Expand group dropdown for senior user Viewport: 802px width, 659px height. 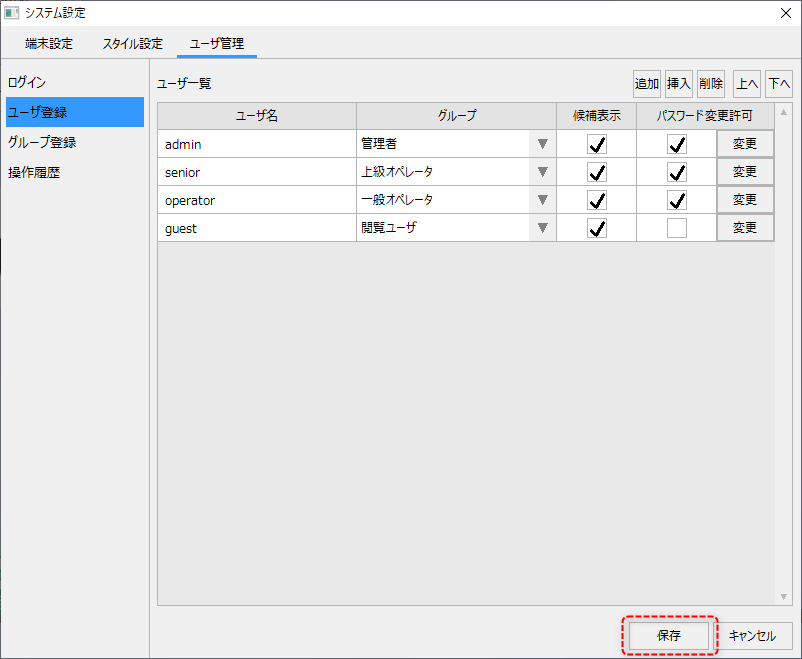pyautogui.click(x=542, y=172)
